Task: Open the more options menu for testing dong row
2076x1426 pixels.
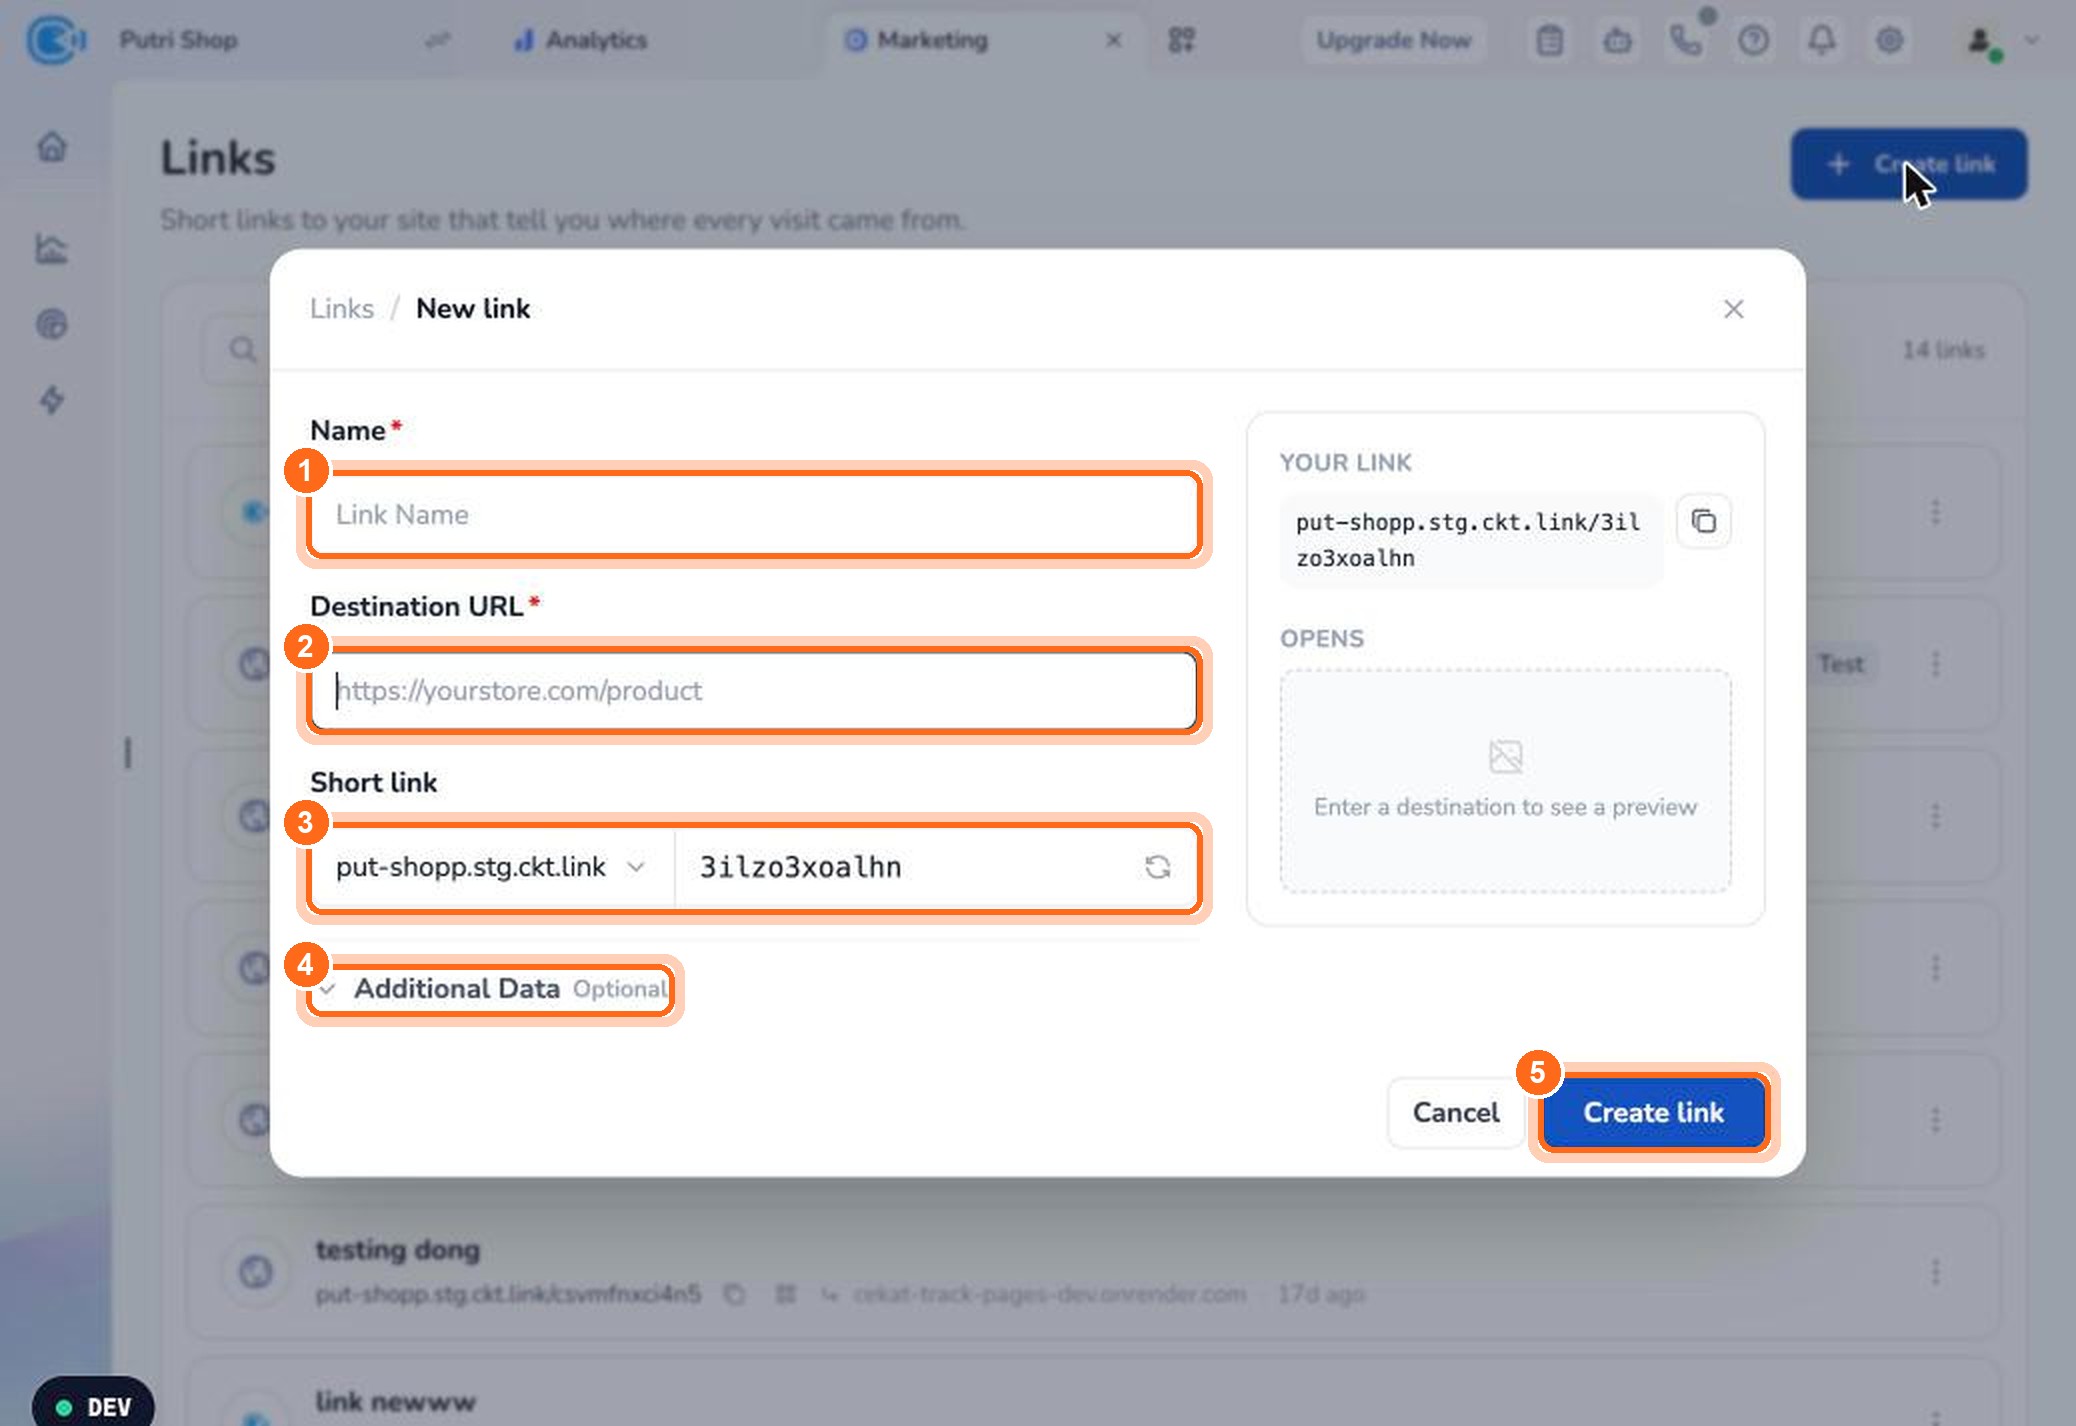Action: tap(1936, 1272)
